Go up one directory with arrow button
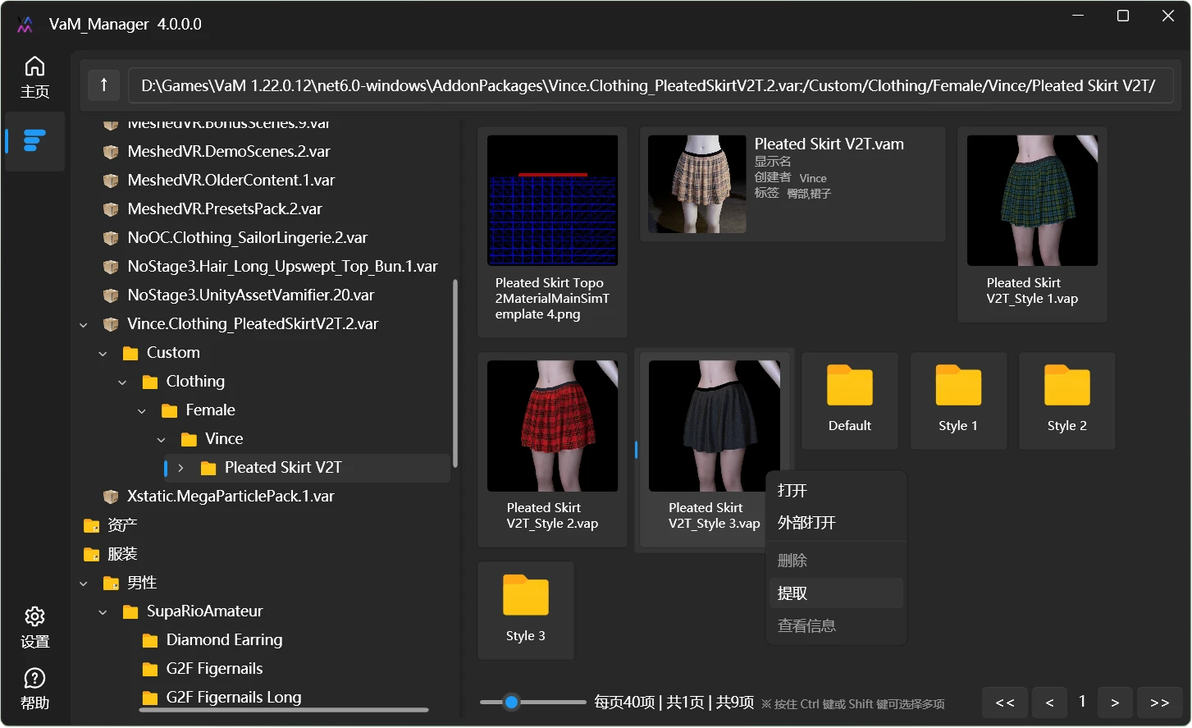Screen dimensions: 1192x728 tap(104, 85)
